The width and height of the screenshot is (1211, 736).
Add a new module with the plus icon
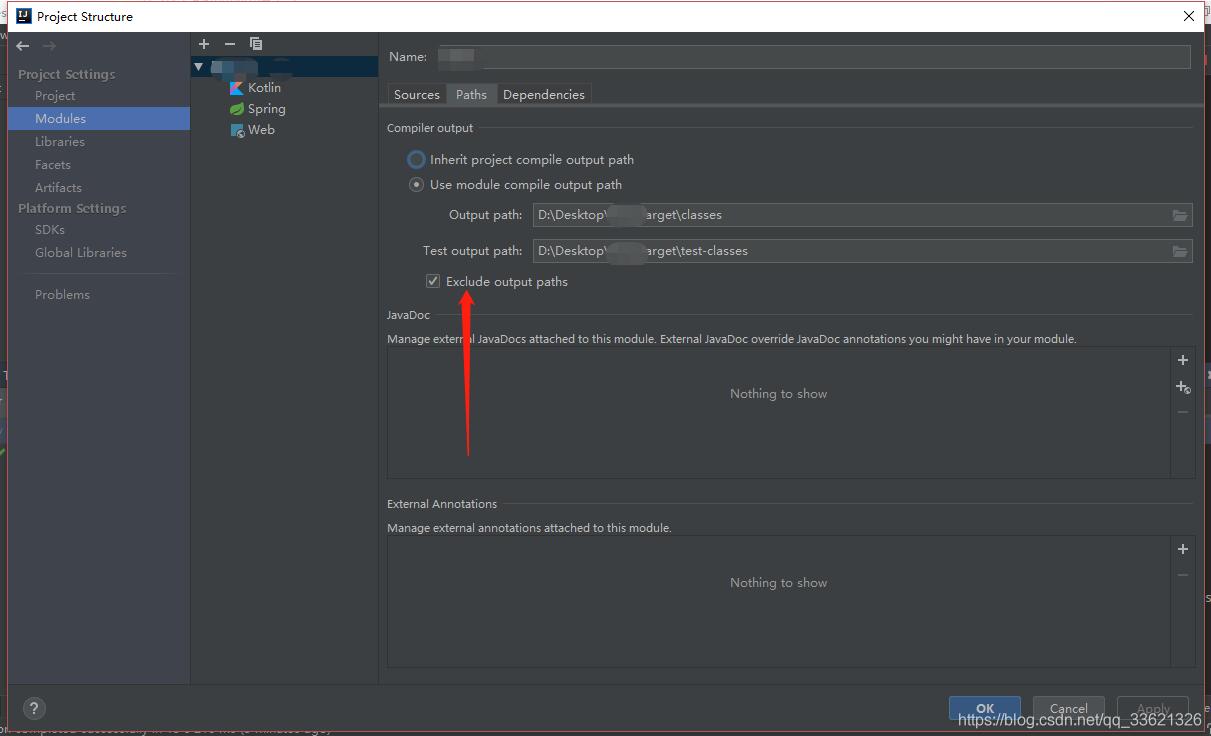(x=204, y=44)
